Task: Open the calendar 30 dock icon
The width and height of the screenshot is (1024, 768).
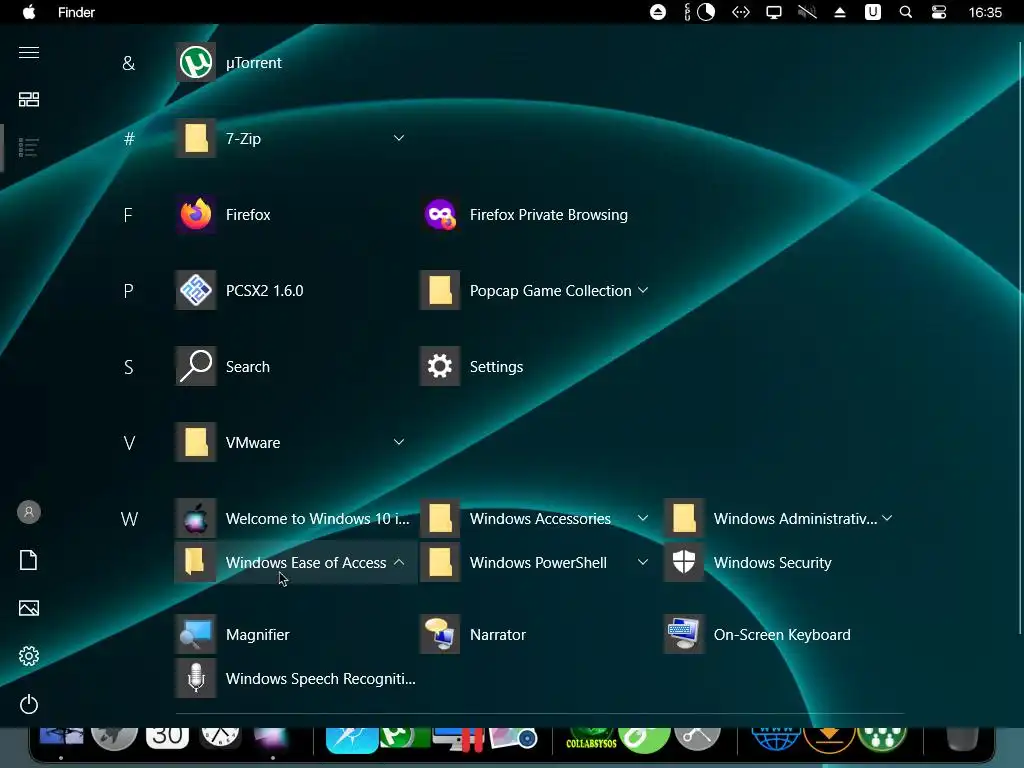Action: pyautogui.click(x=167, y=739)
